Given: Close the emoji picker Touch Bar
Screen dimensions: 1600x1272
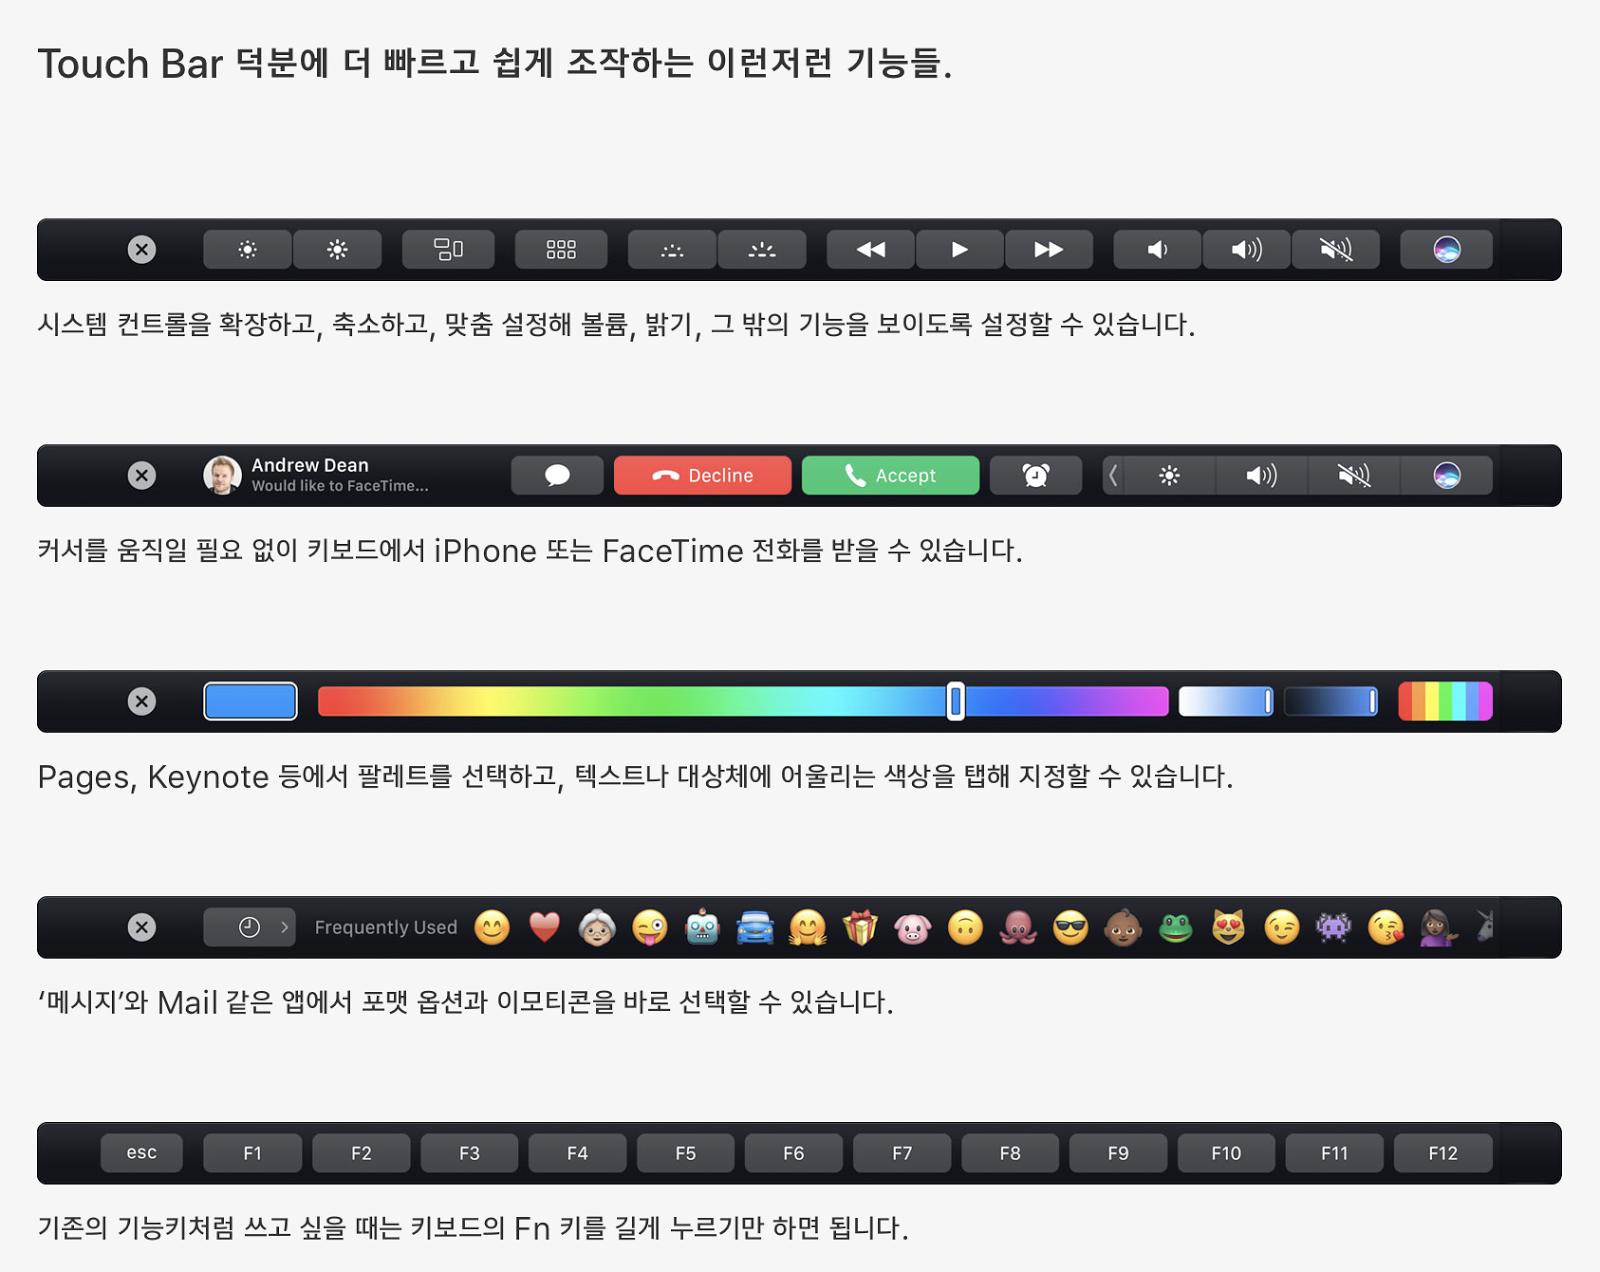Looking at the screenshot, I should coord(142,928).
